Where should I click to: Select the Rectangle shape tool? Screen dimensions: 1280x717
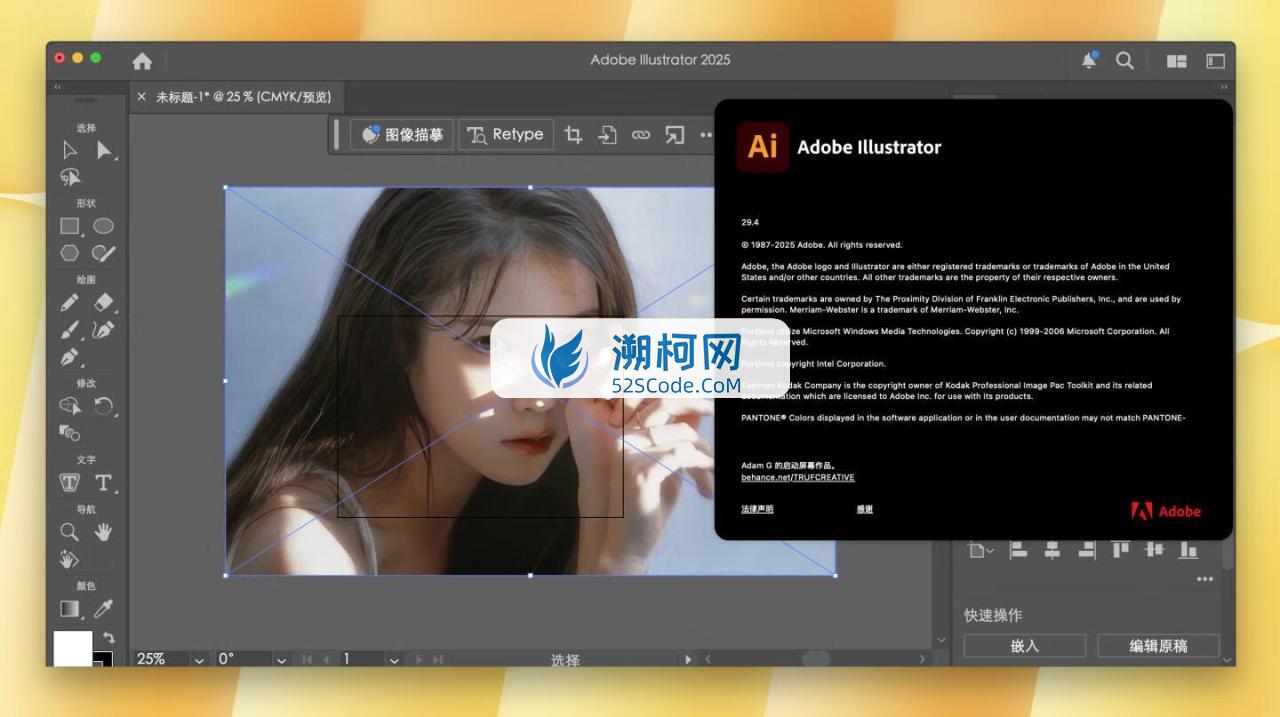[x=70, y=226]
